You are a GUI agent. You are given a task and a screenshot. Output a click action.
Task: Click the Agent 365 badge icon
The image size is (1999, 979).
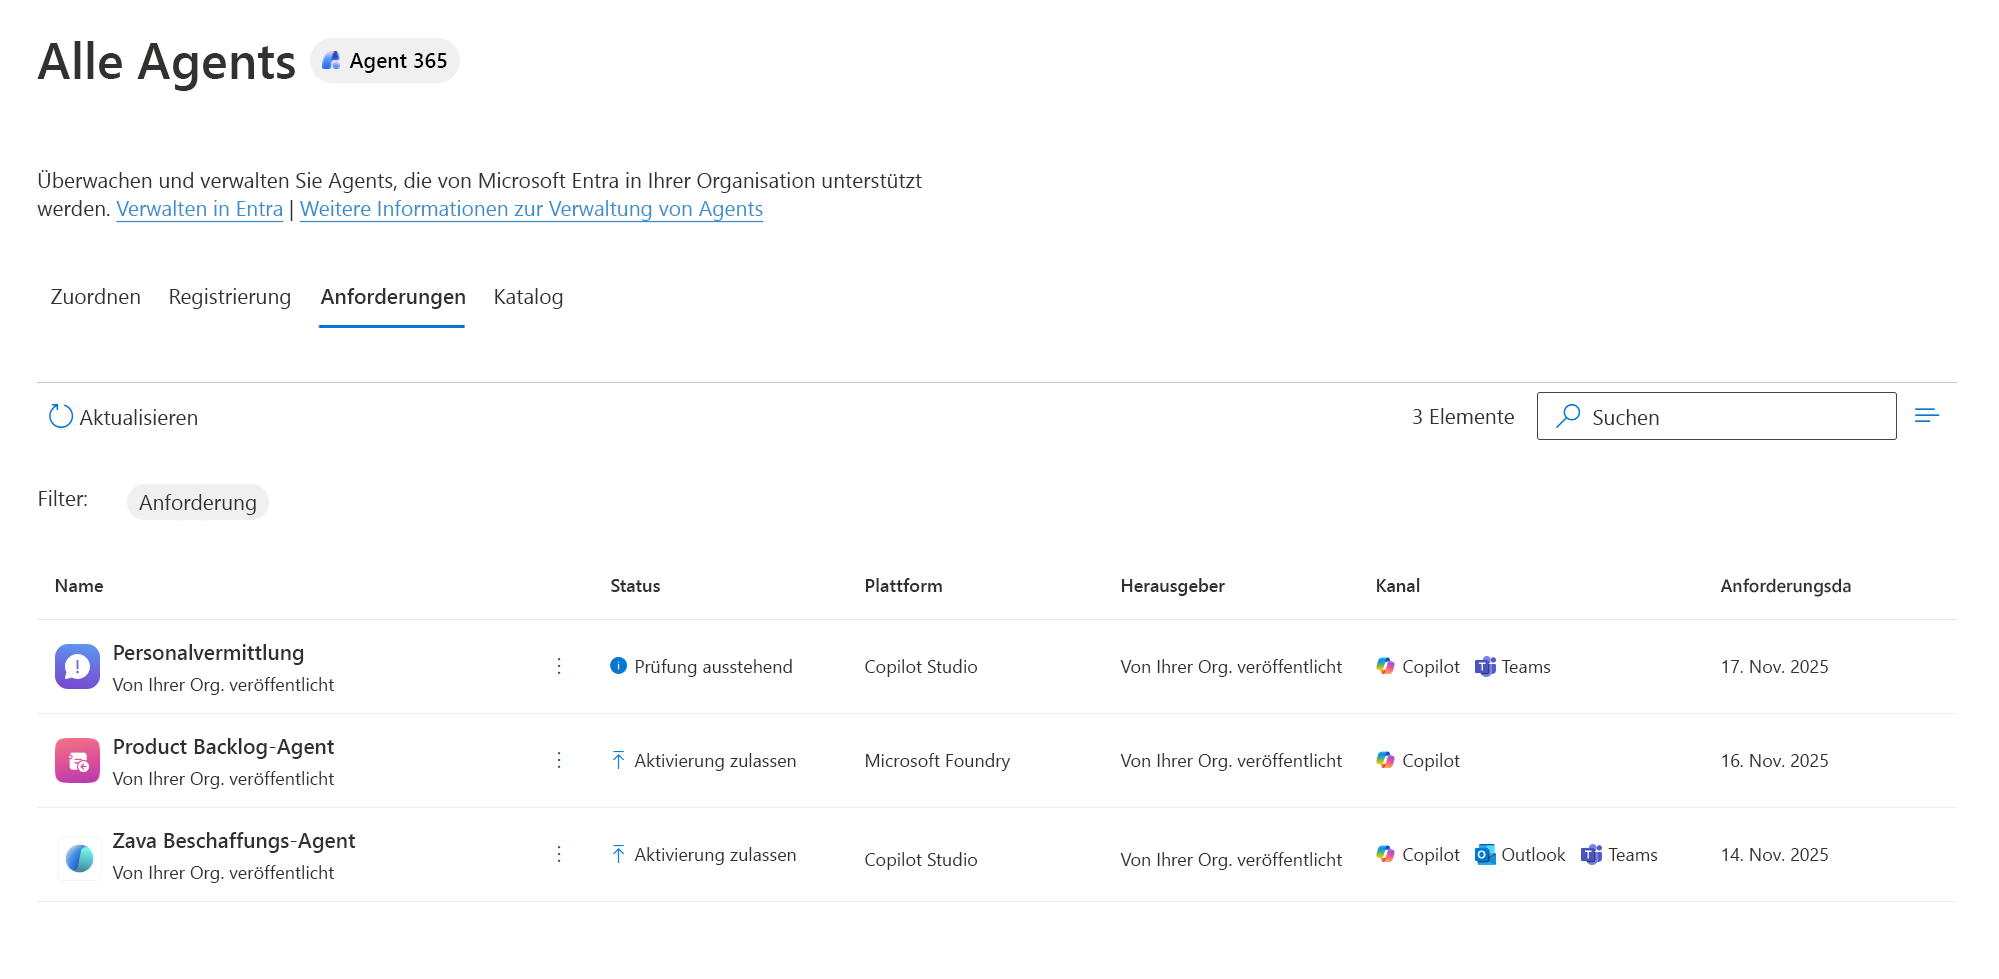(x=331, y=61)
